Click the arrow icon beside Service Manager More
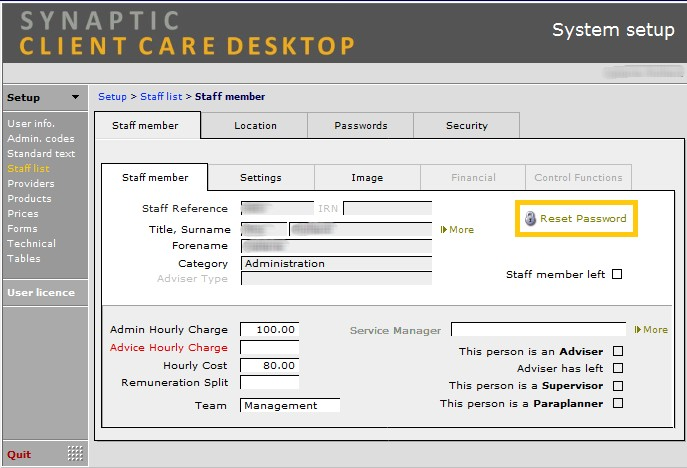 [637, 330]
